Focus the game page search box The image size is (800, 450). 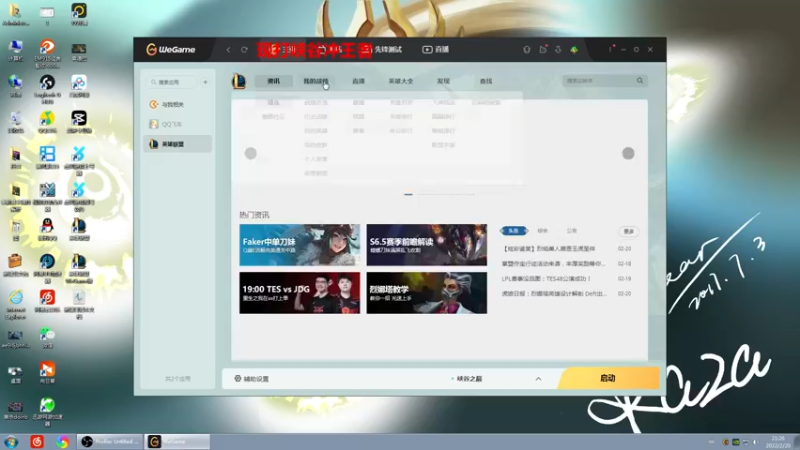[x=599, y=81]
